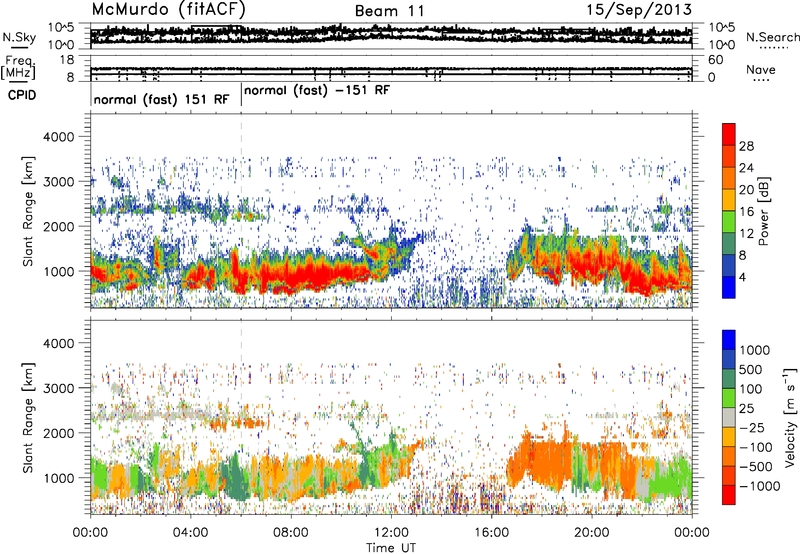
Task: Select the 2000 tick on power panel
Action: [58, 226]
